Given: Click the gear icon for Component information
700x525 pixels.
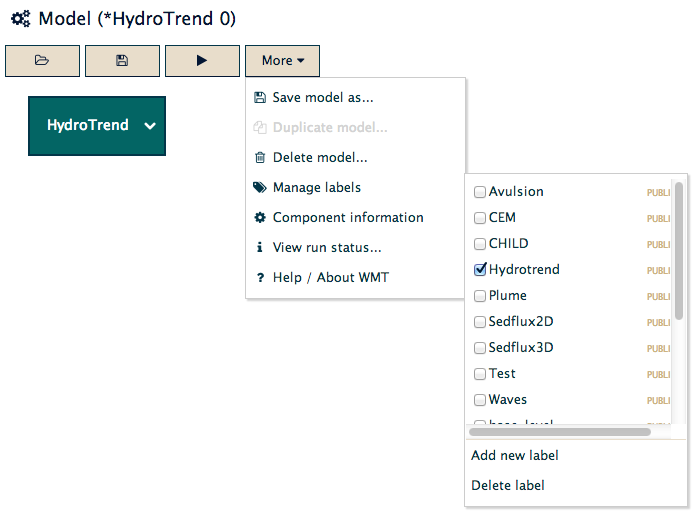Looking at the screenshot, I should click(x=260, y=217).
